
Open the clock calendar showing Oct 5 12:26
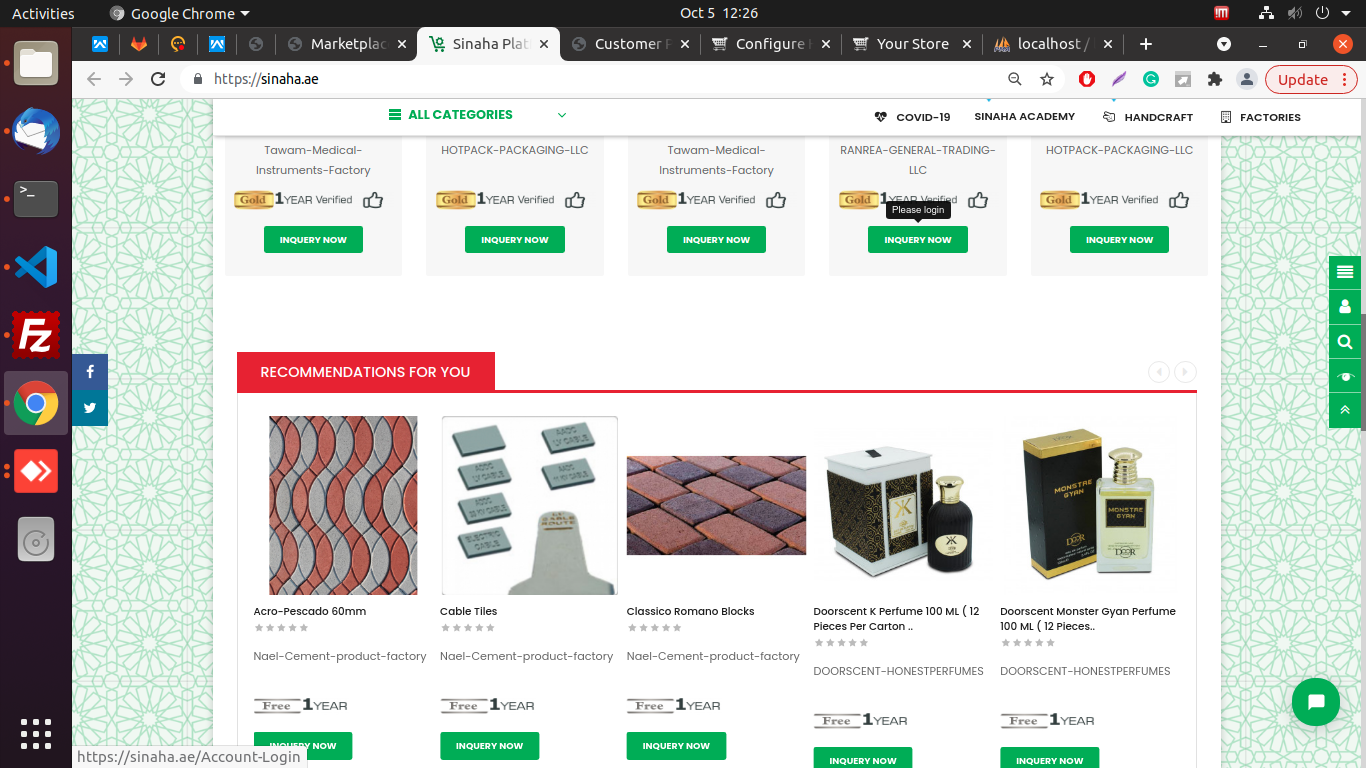[719, 13]
